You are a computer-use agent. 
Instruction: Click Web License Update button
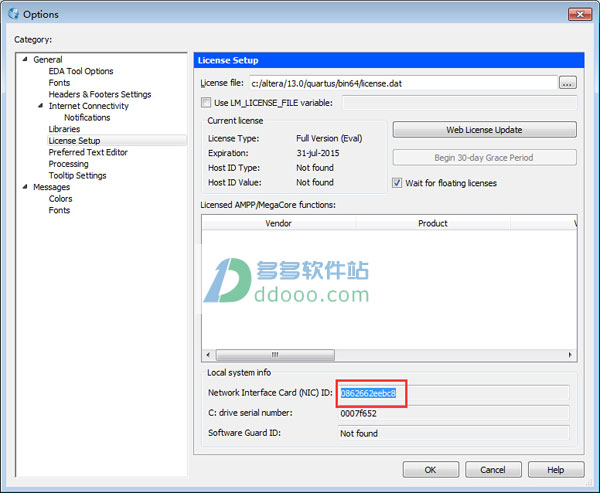(484, 130)
